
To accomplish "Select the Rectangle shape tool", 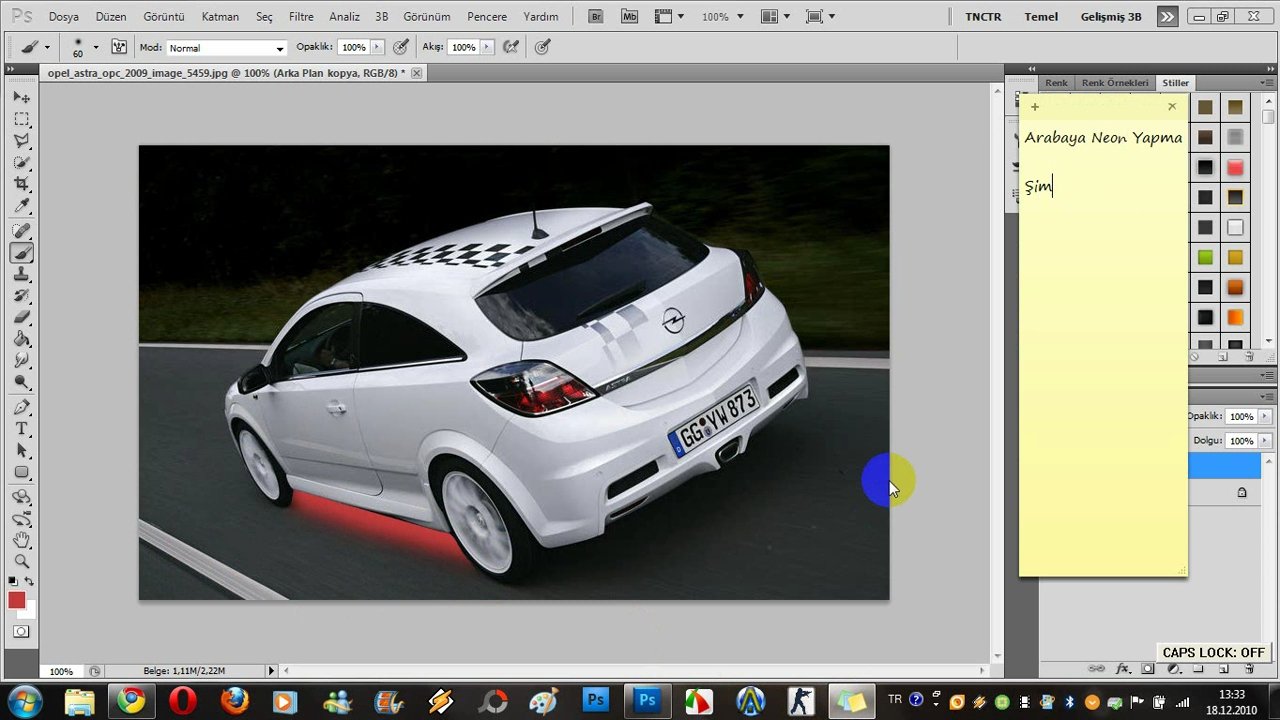I will pyautogui.click(x=21, y=473).
